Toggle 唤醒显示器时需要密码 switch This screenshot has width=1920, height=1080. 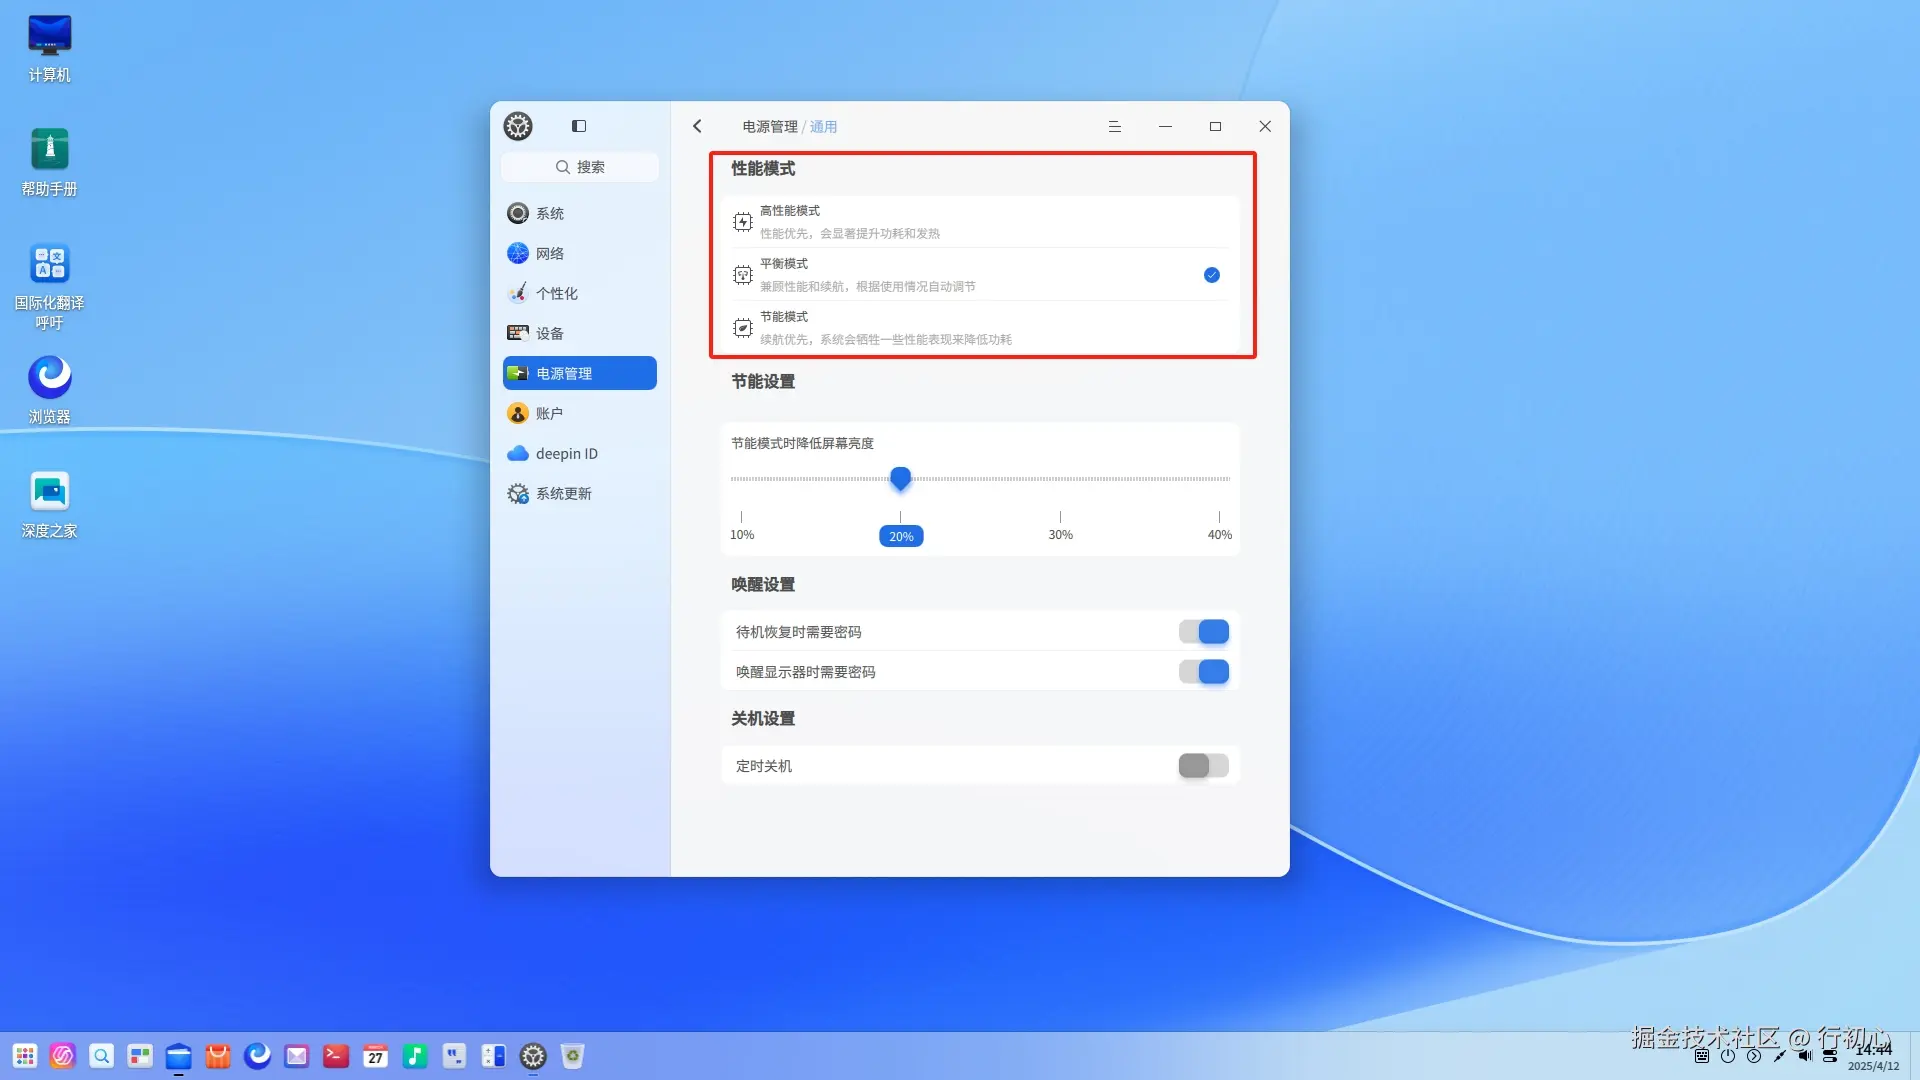(x=1204, y=672)
